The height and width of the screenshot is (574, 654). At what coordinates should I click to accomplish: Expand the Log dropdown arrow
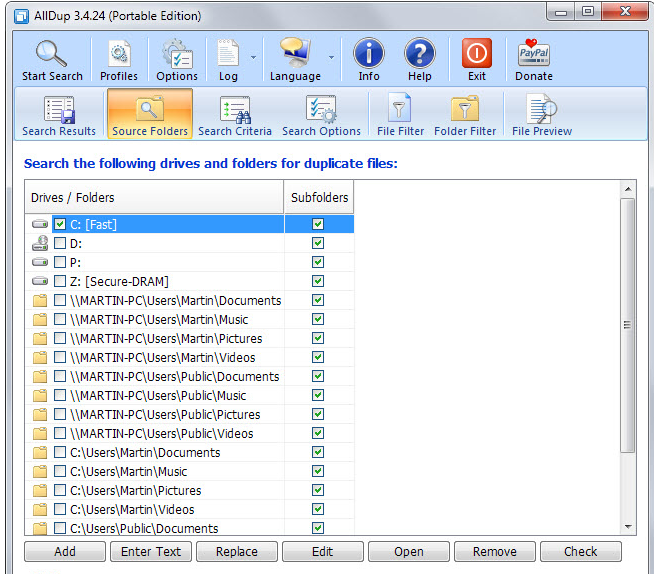pos(253,57)
